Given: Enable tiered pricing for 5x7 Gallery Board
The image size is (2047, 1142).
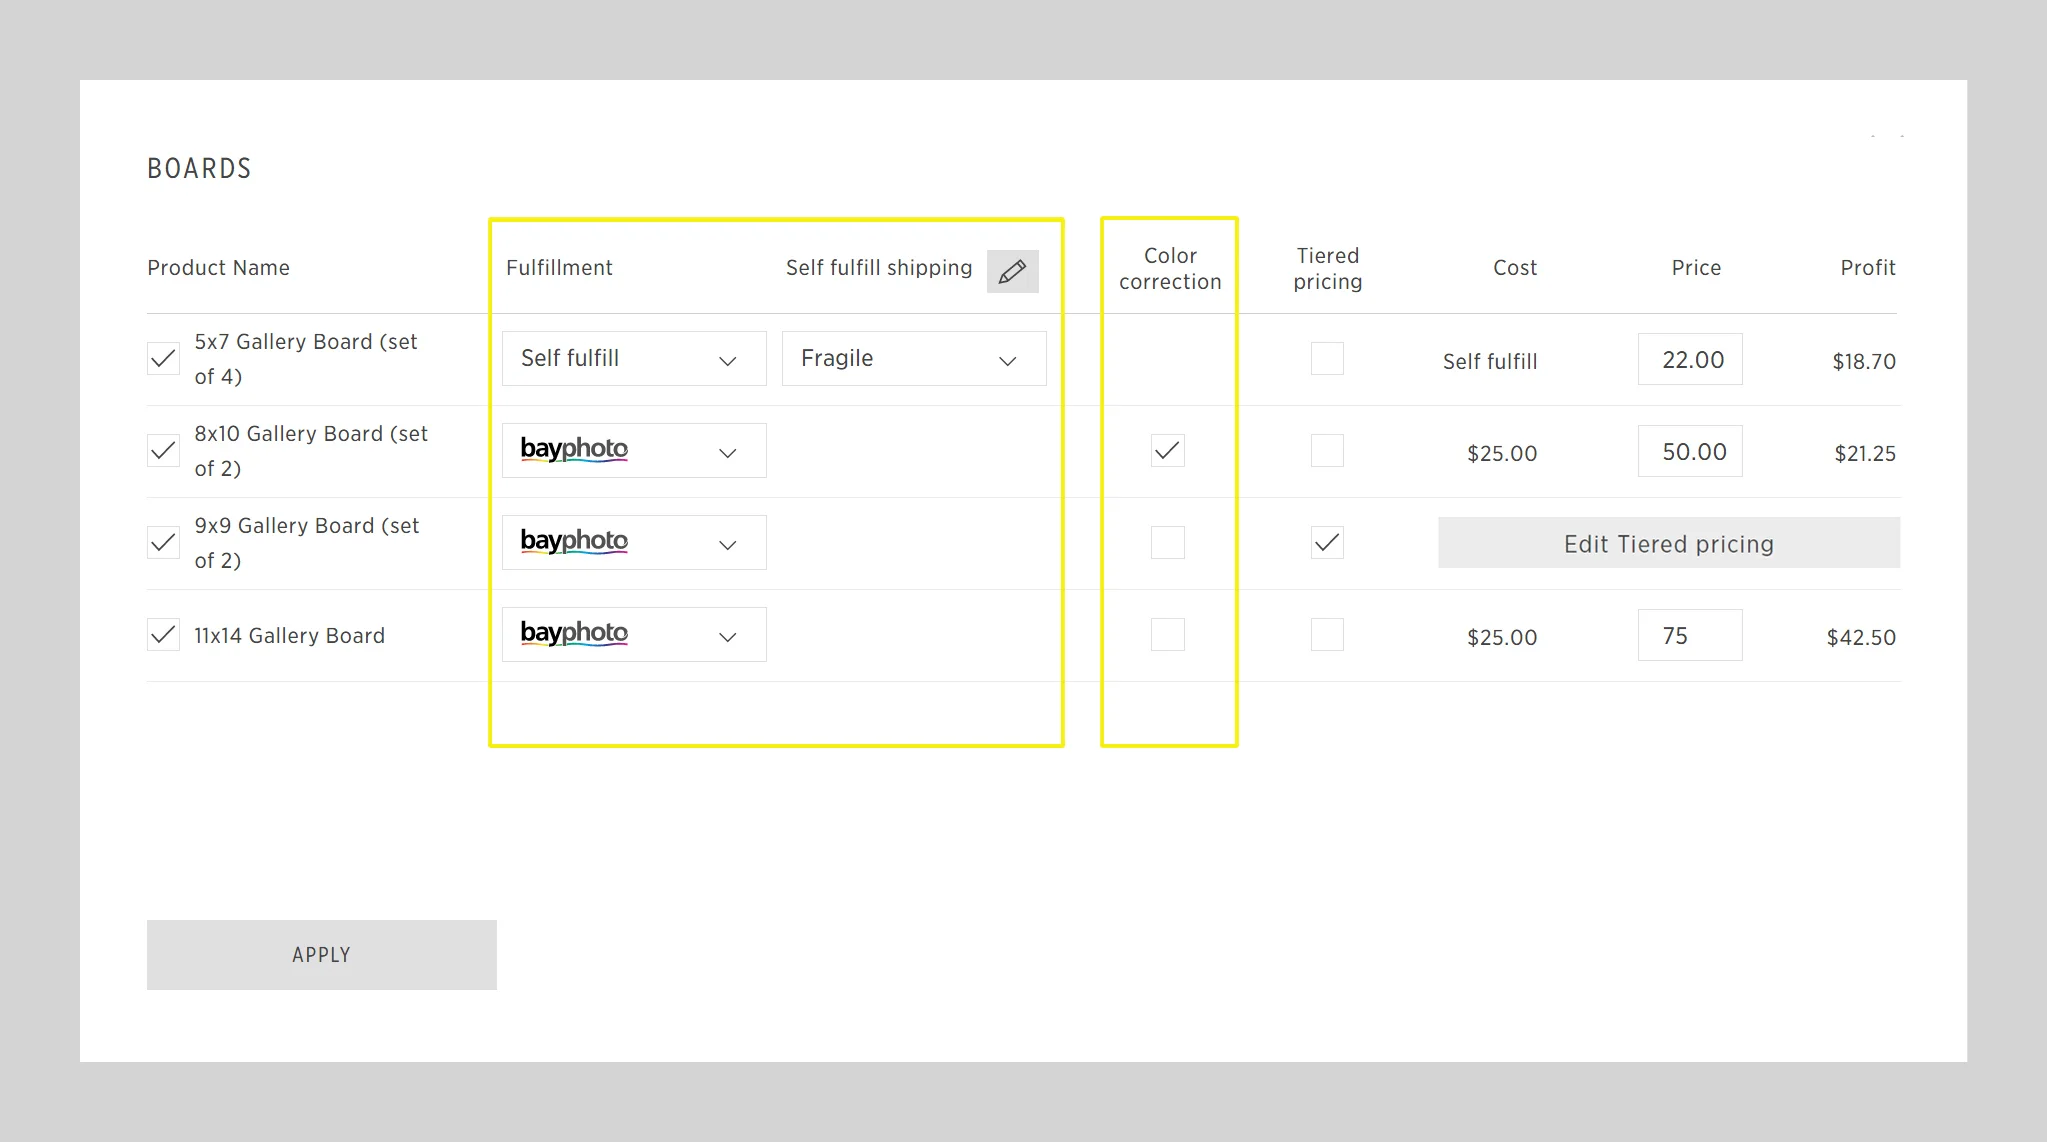Looking at the screenshot, I should (x=1327, y=358).
